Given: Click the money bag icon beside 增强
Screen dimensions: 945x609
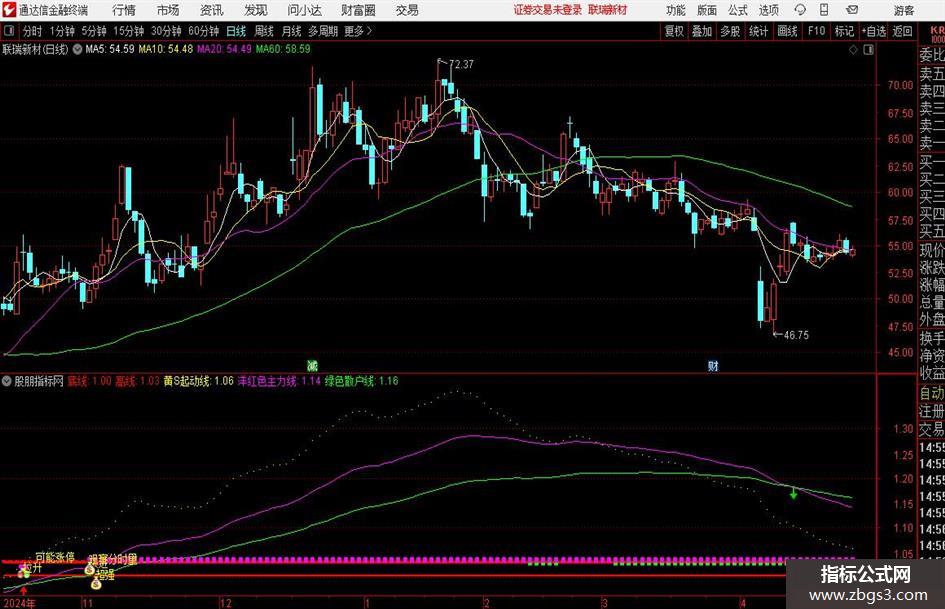Looking at the screenshot, I should 96,583.
